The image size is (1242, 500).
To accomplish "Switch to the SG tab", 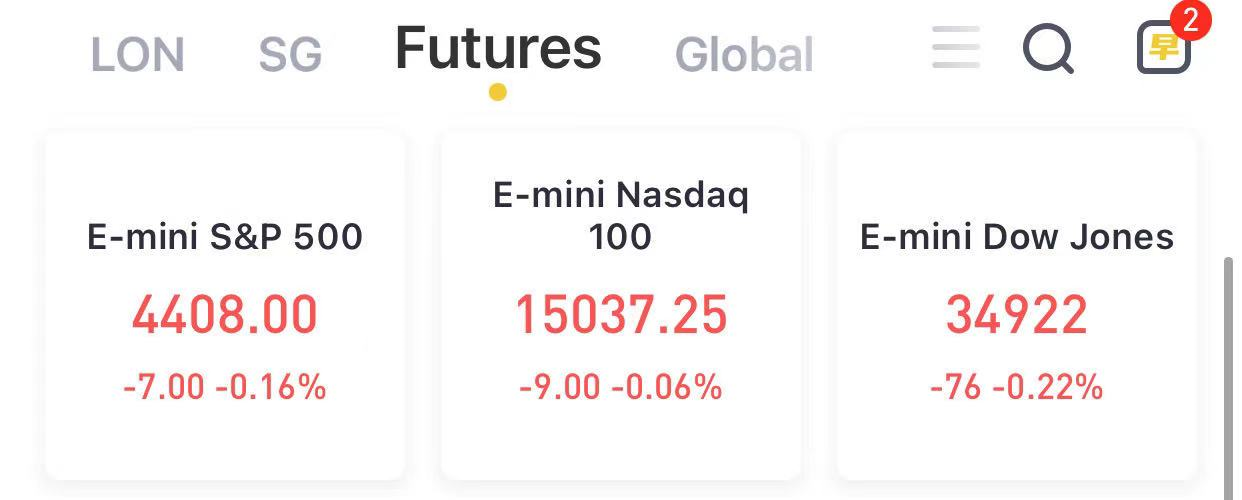I will (x=290, y=54).
